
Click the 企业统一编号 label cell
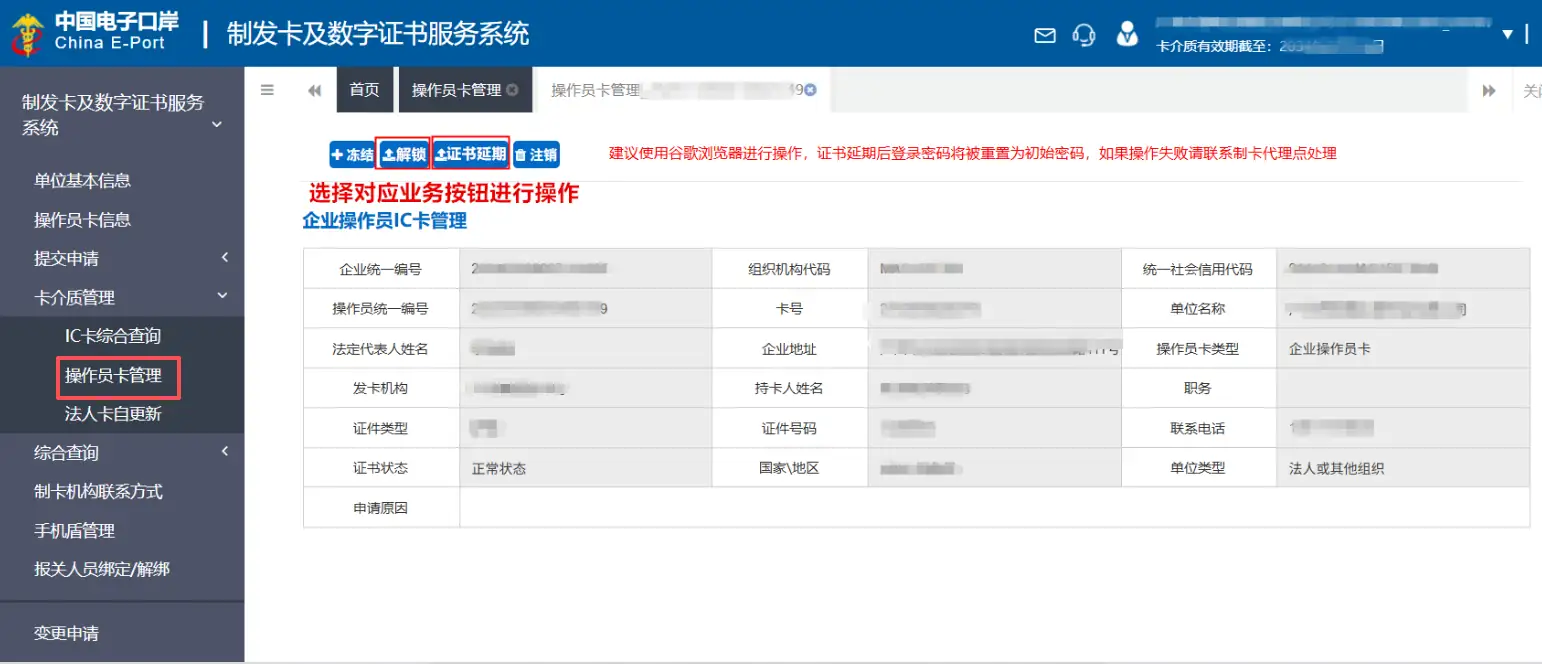[381, 269]
